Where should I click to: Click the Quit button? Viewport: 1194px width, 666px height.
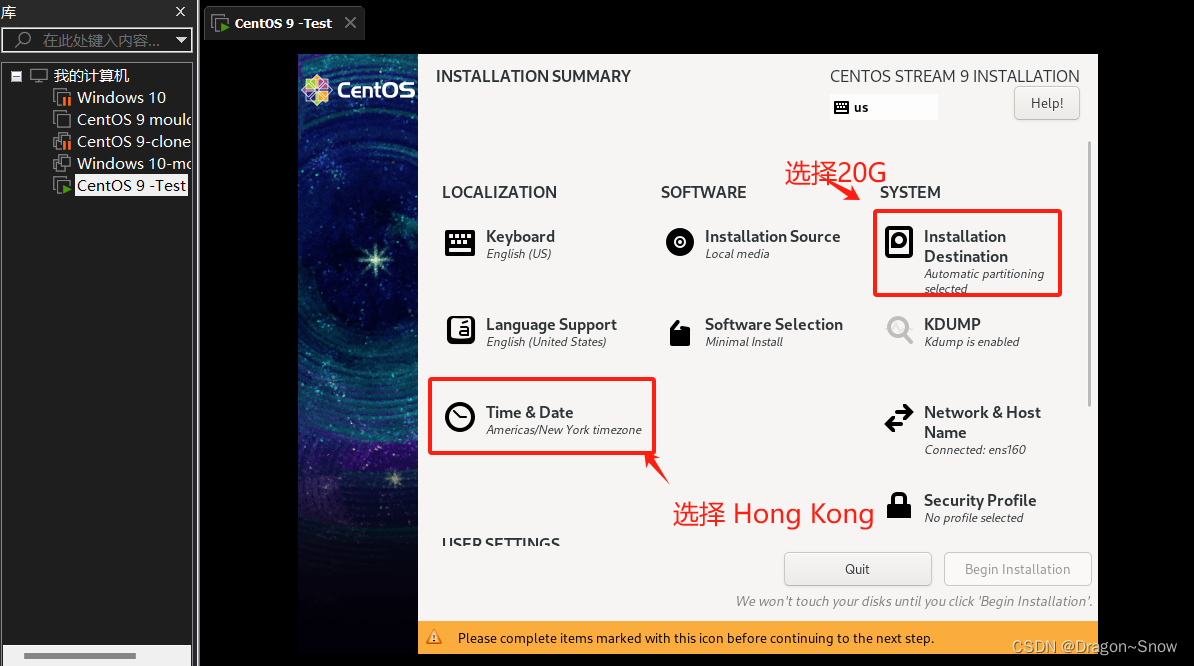[857, 569]
